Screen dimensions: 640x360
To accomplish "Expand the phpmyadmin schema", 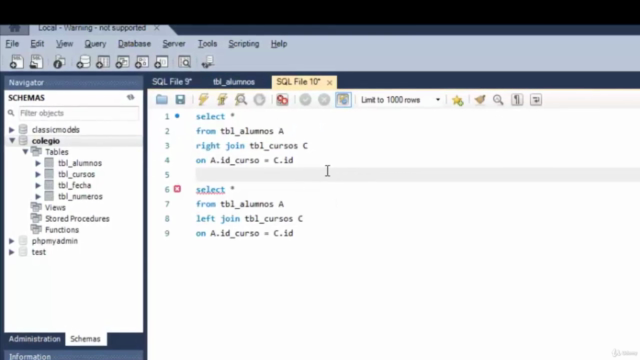I will (x=12, y=241).
